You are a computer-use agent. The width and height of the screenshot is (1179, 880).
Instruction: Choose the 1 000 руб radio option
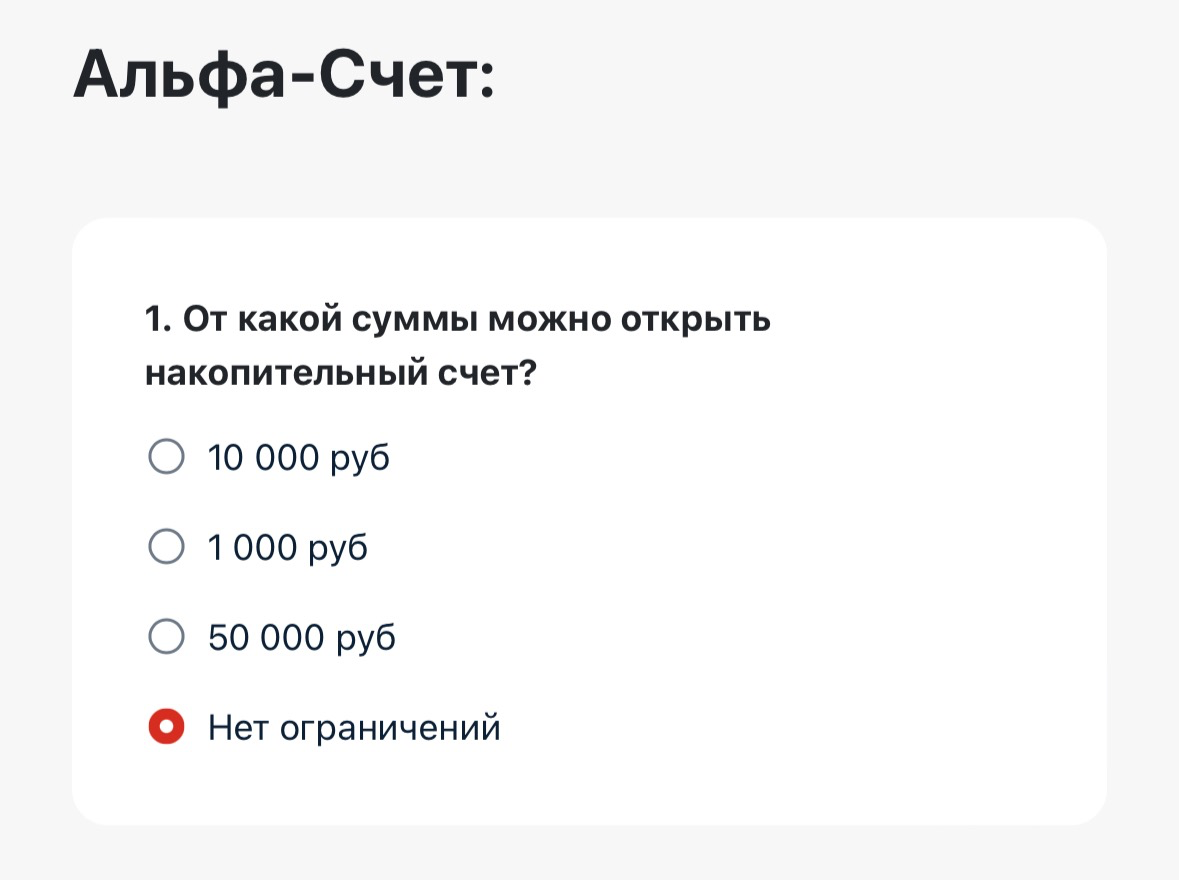(166, 547)
